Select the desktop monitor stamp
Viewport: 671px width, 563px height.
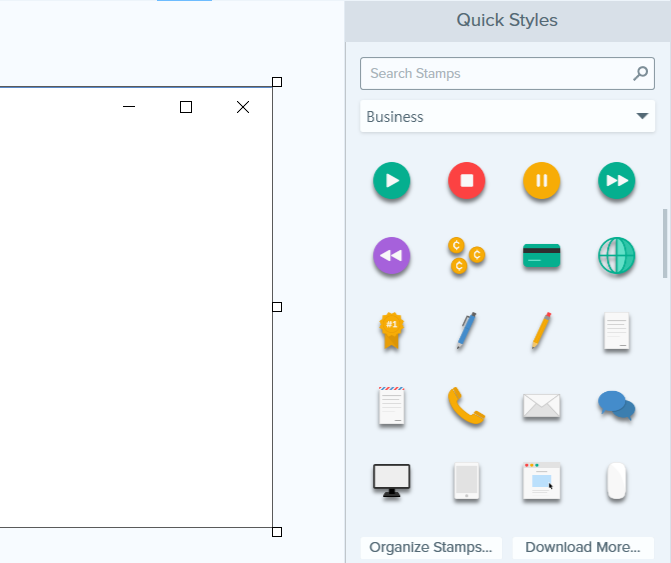pyautogui.click(x=392, y=481)
